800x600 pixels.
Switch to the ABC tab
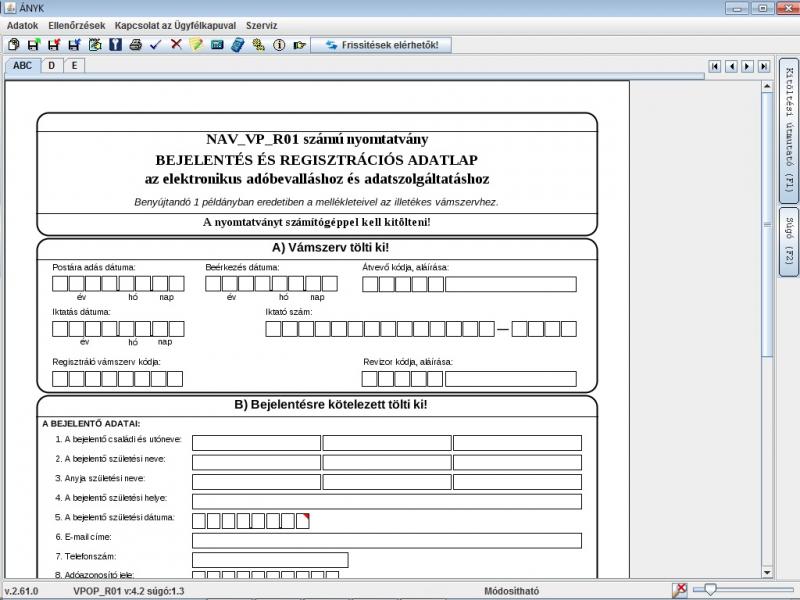coord(22,65)
